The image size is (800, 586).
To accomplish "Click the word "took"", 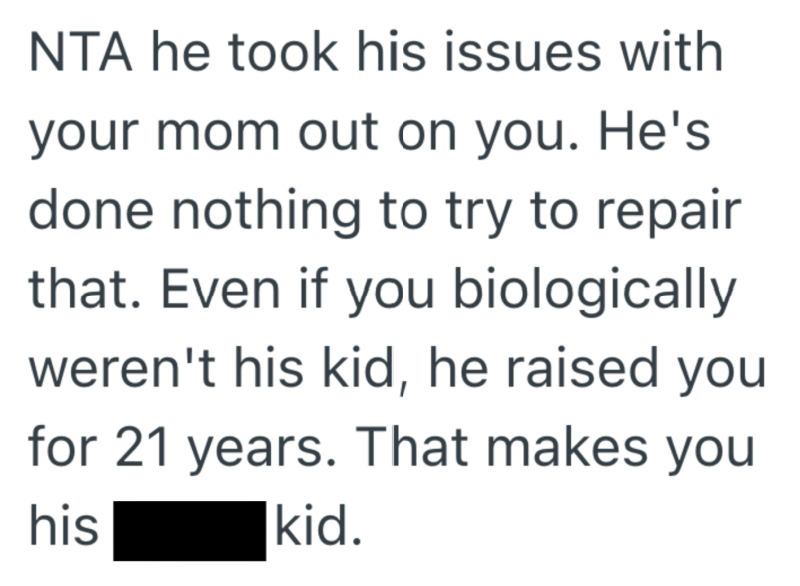I will [266, 56].
